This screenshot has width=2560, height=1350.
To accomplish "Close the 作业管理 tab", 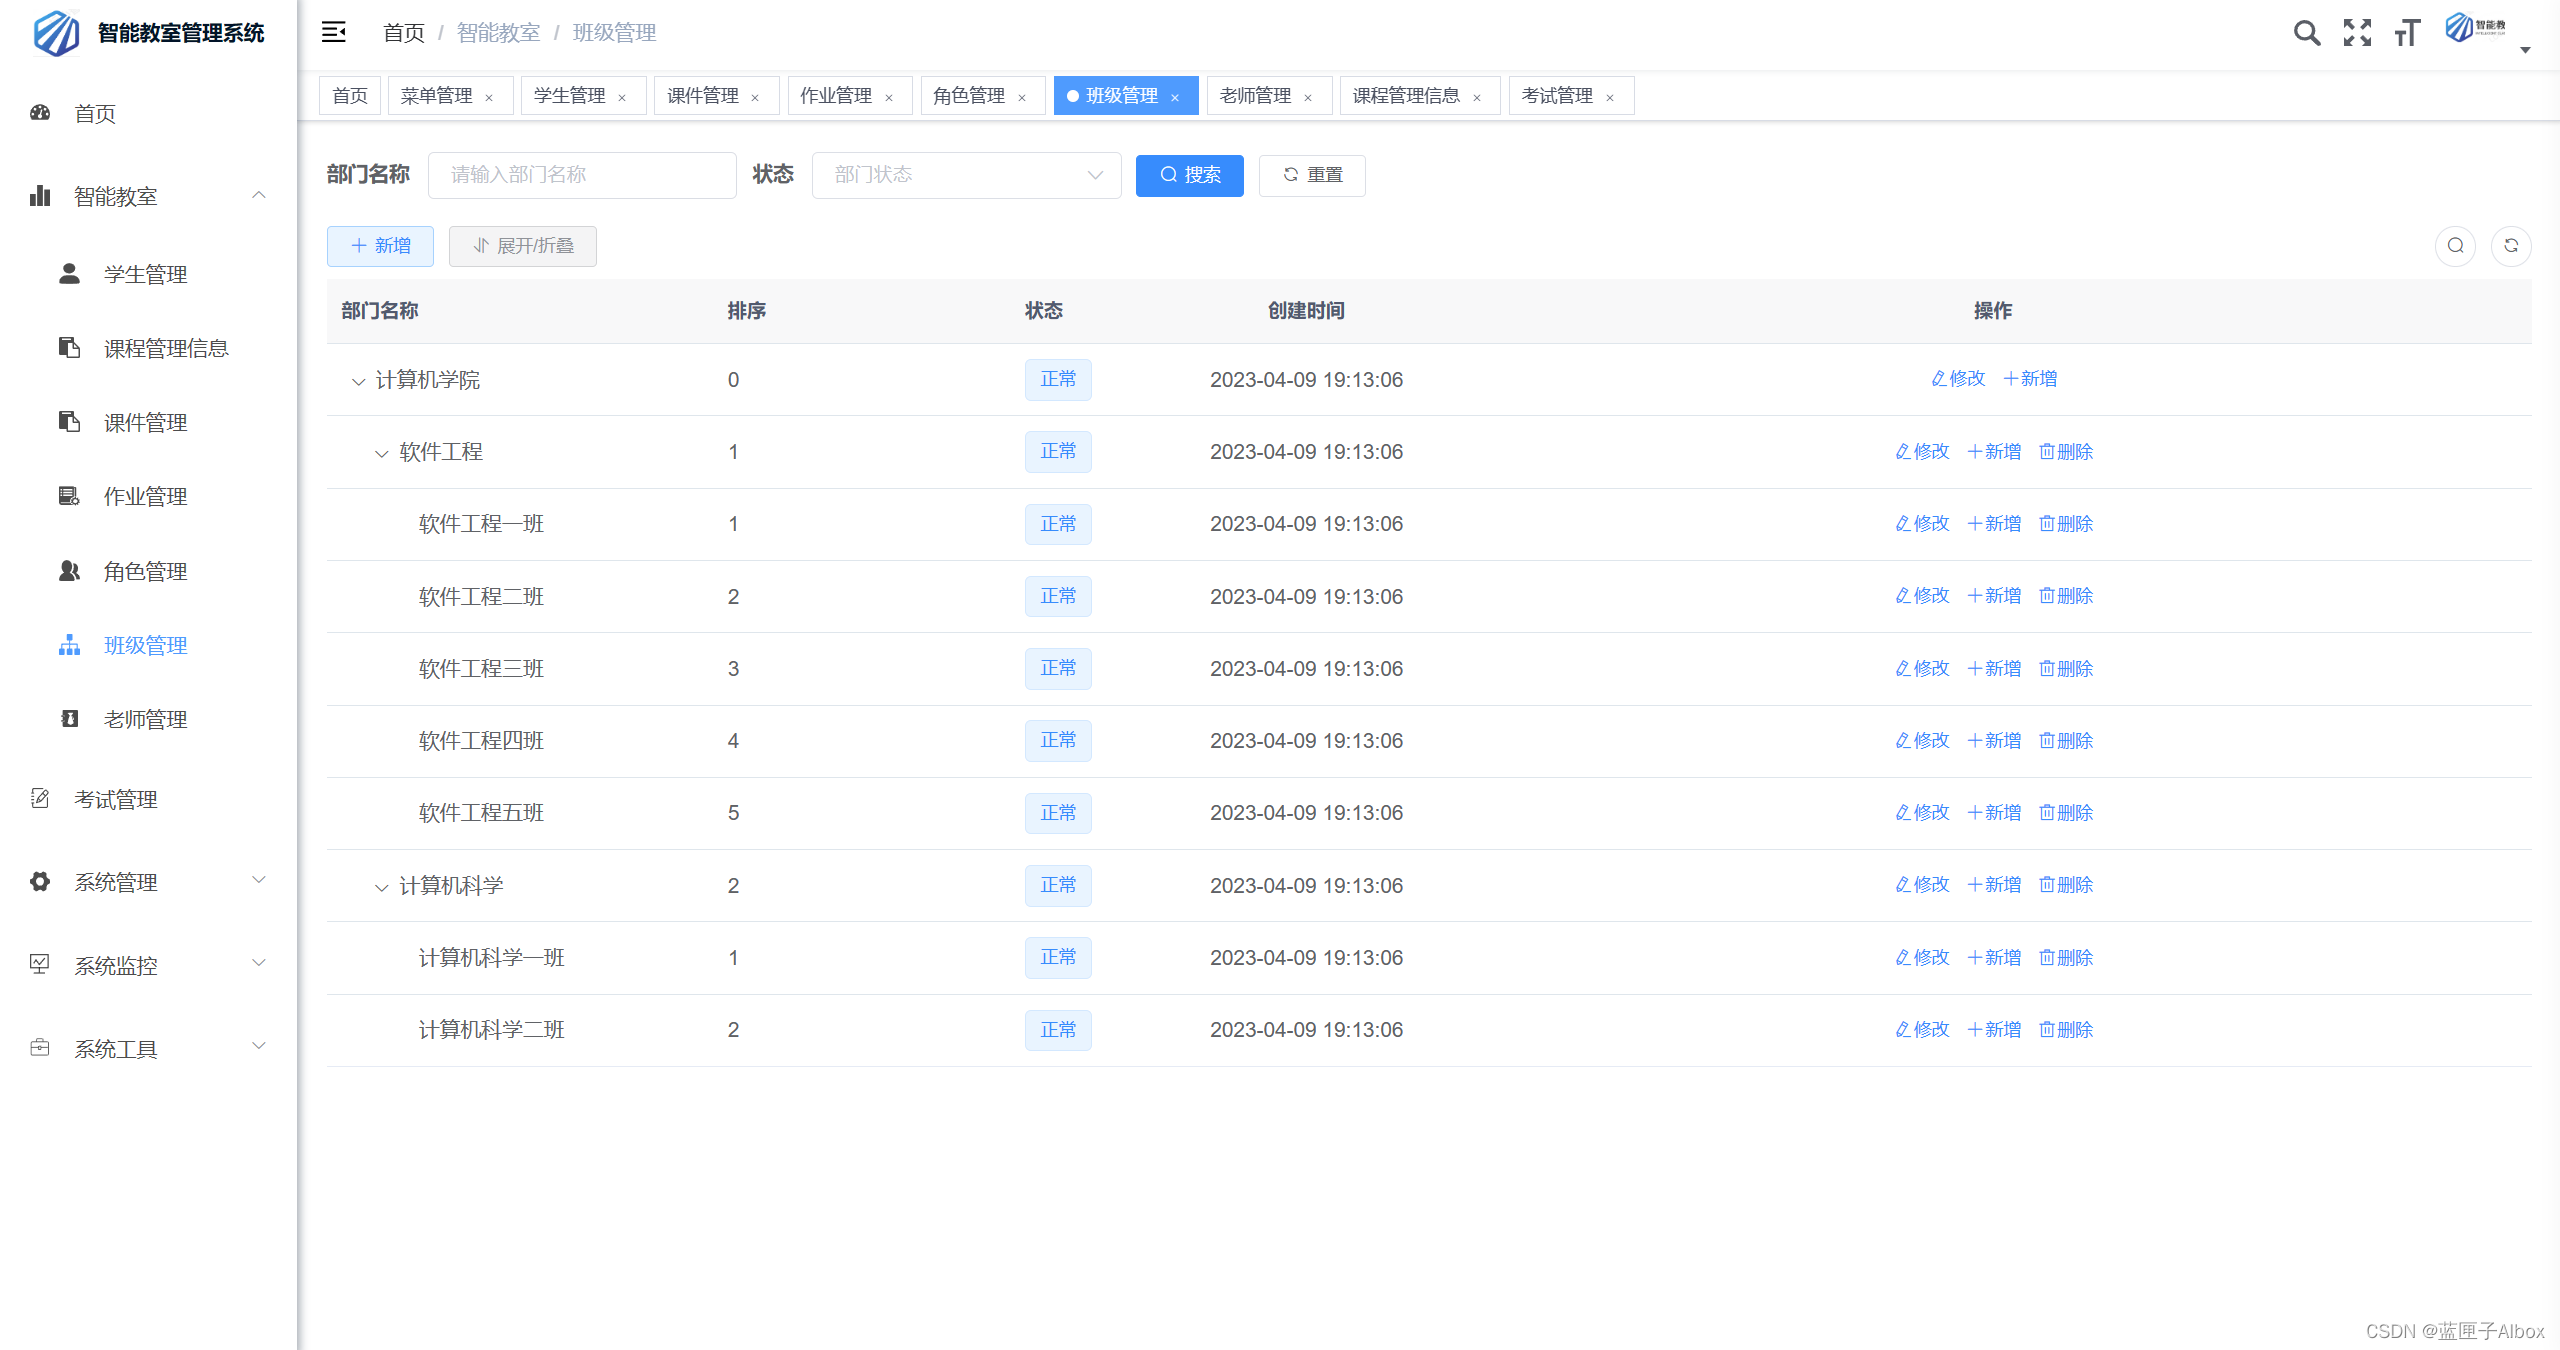I will [x=889, y=97].
